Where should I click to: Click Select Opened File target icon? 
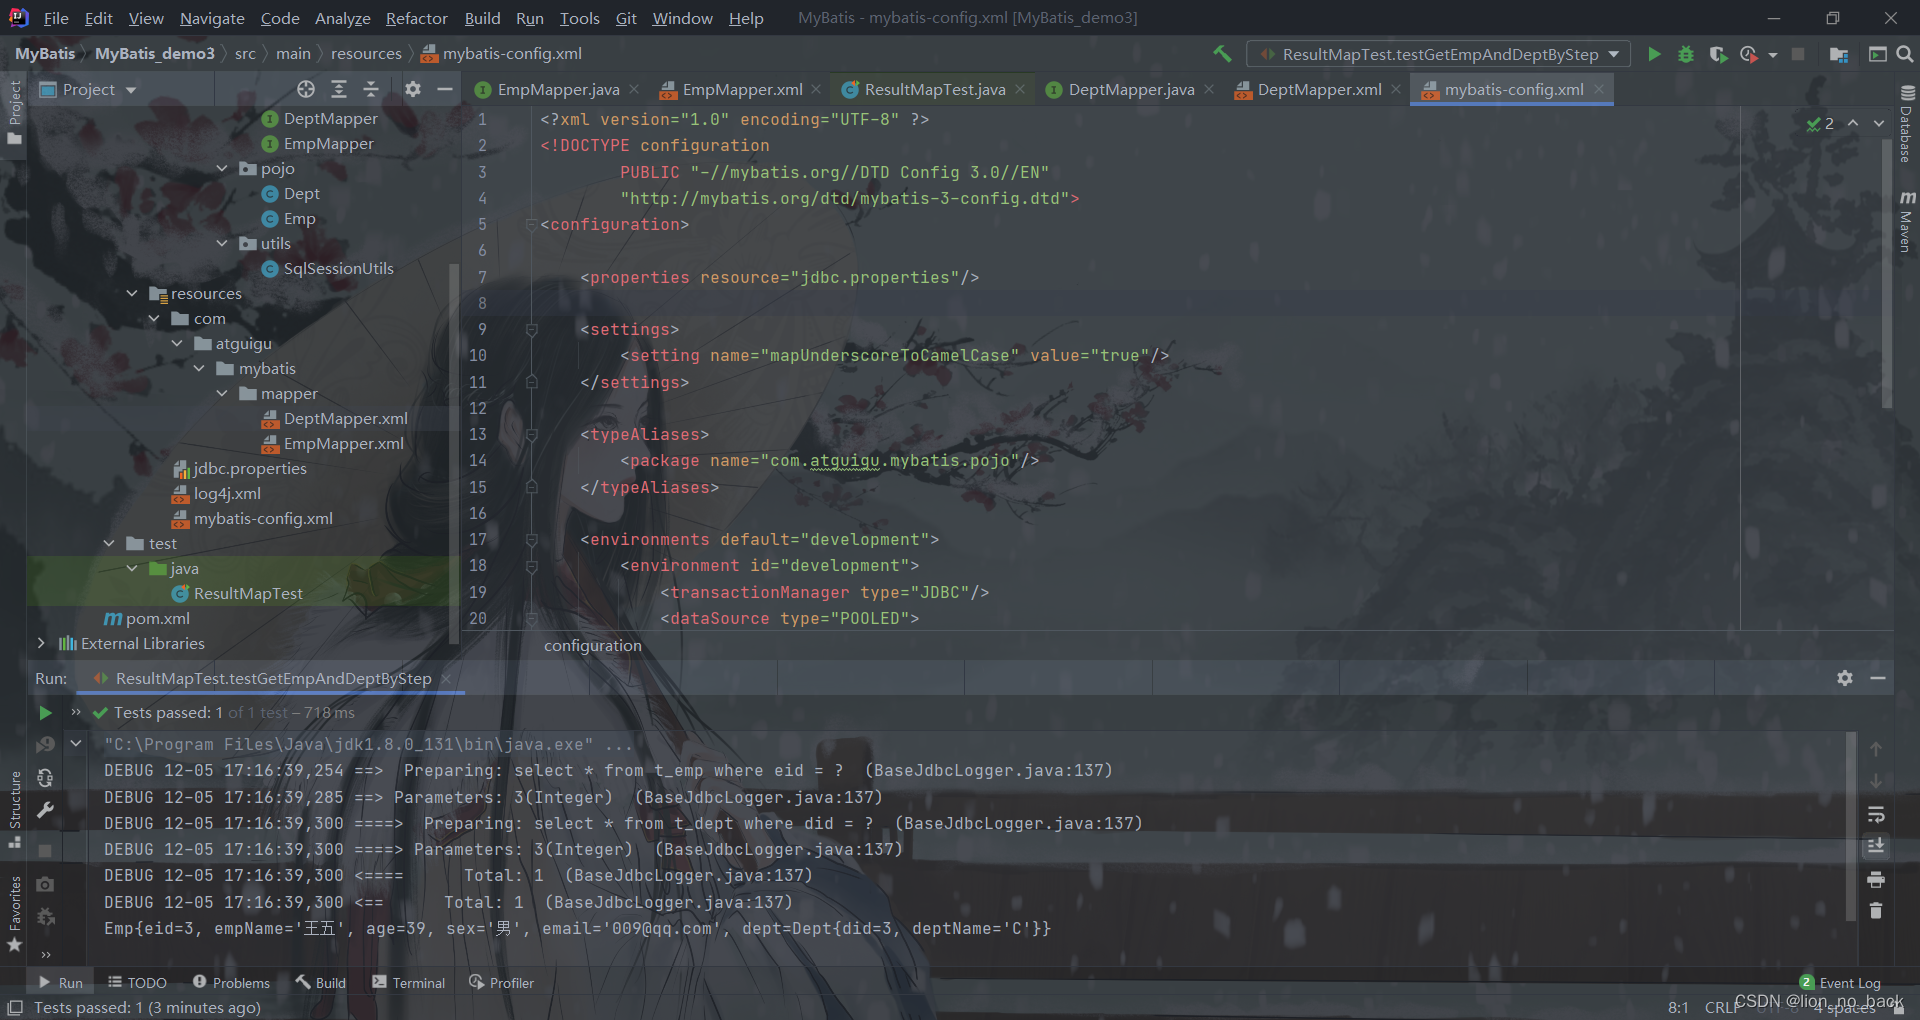point(306,90)
